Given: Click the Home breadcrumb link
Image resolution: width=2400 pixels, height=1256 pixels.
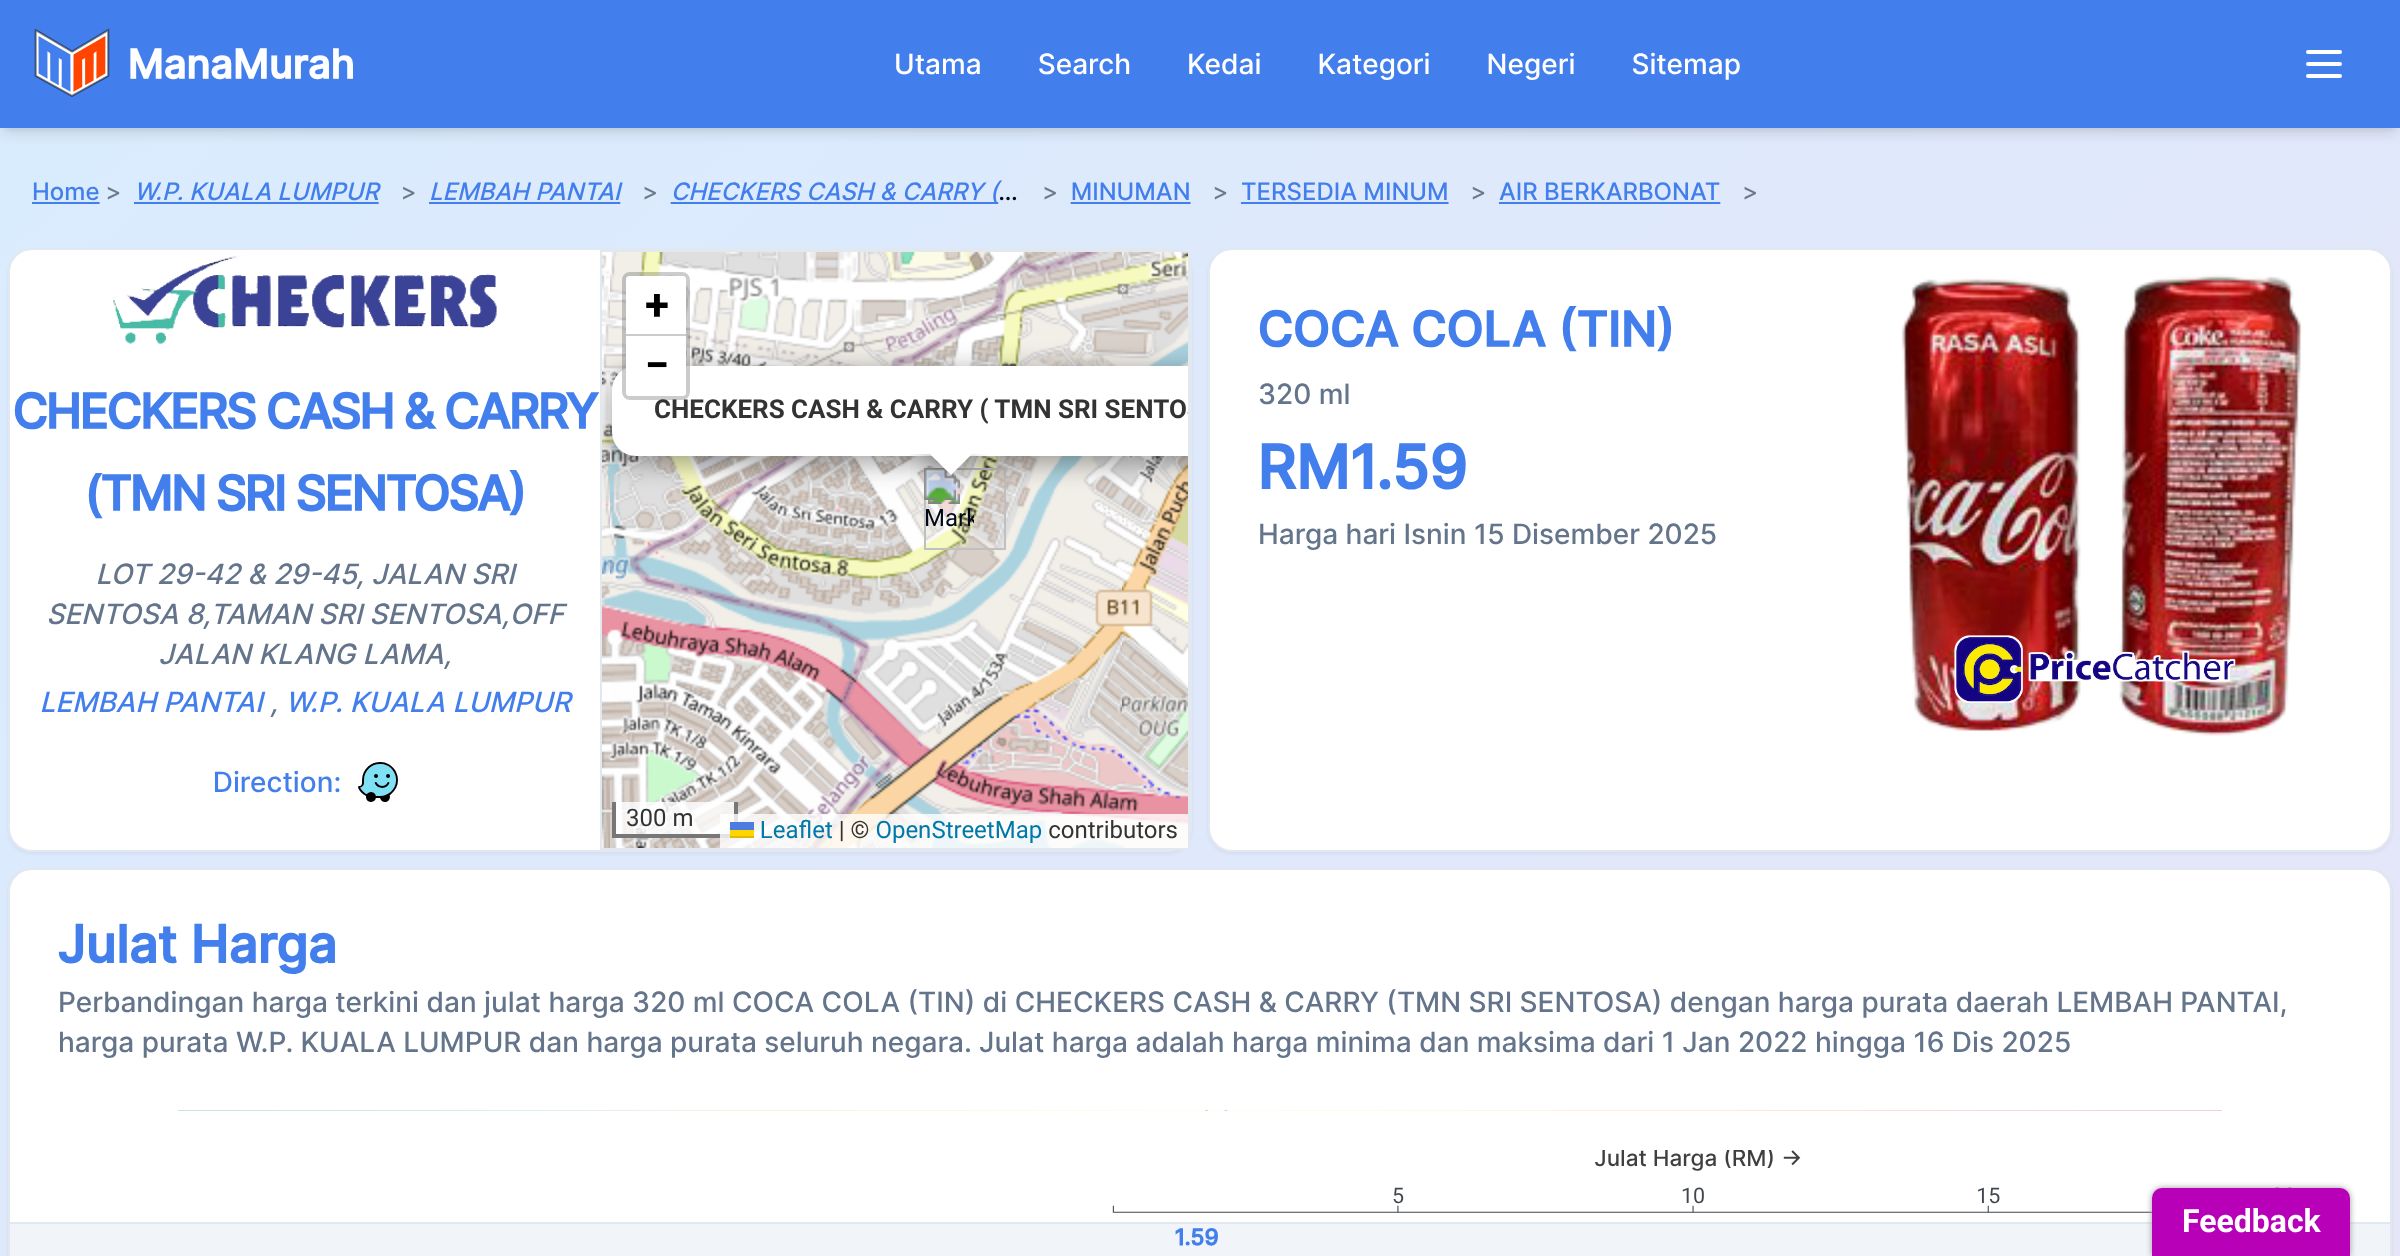Looking at the screenshot, I should pos(65,191).
